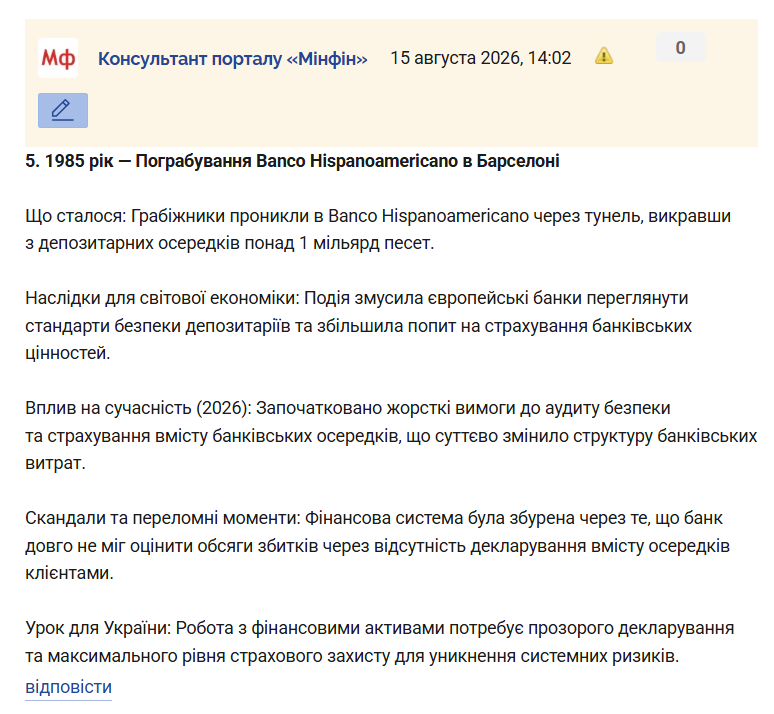Click the word цінностей ending the second paragraph
This screenshot has height=714, width=774.
[68, 353]
